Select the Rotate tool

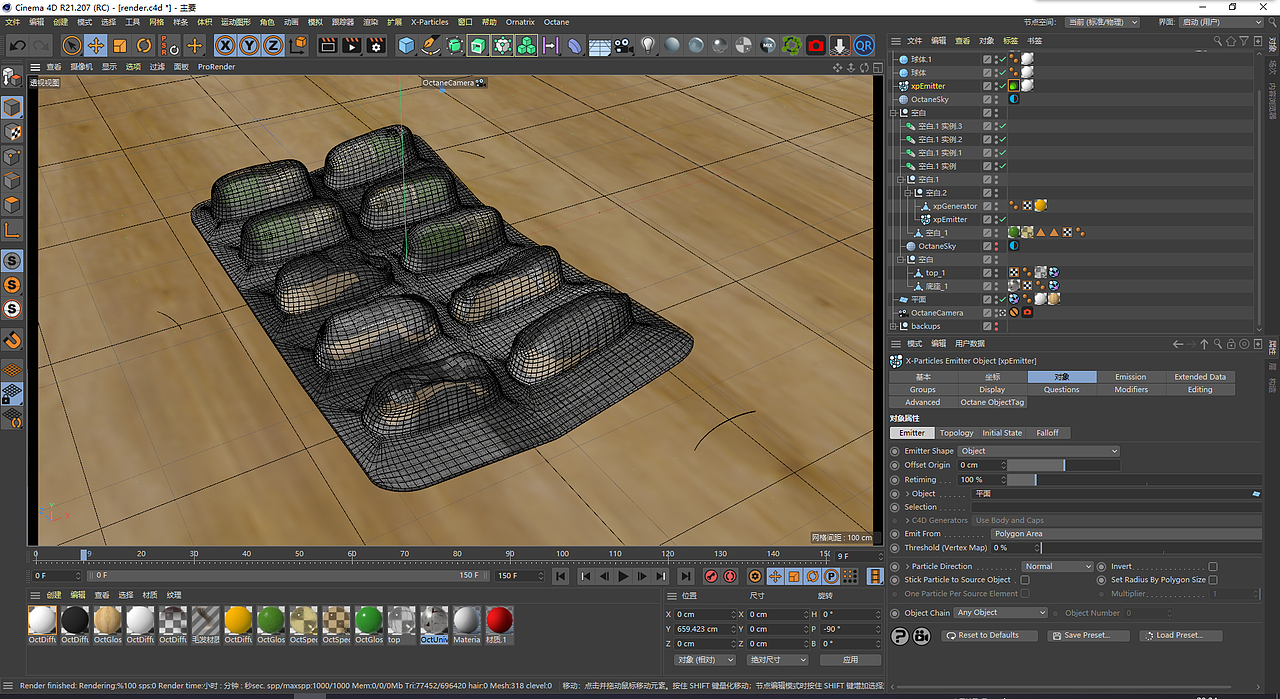click(144, 45)
